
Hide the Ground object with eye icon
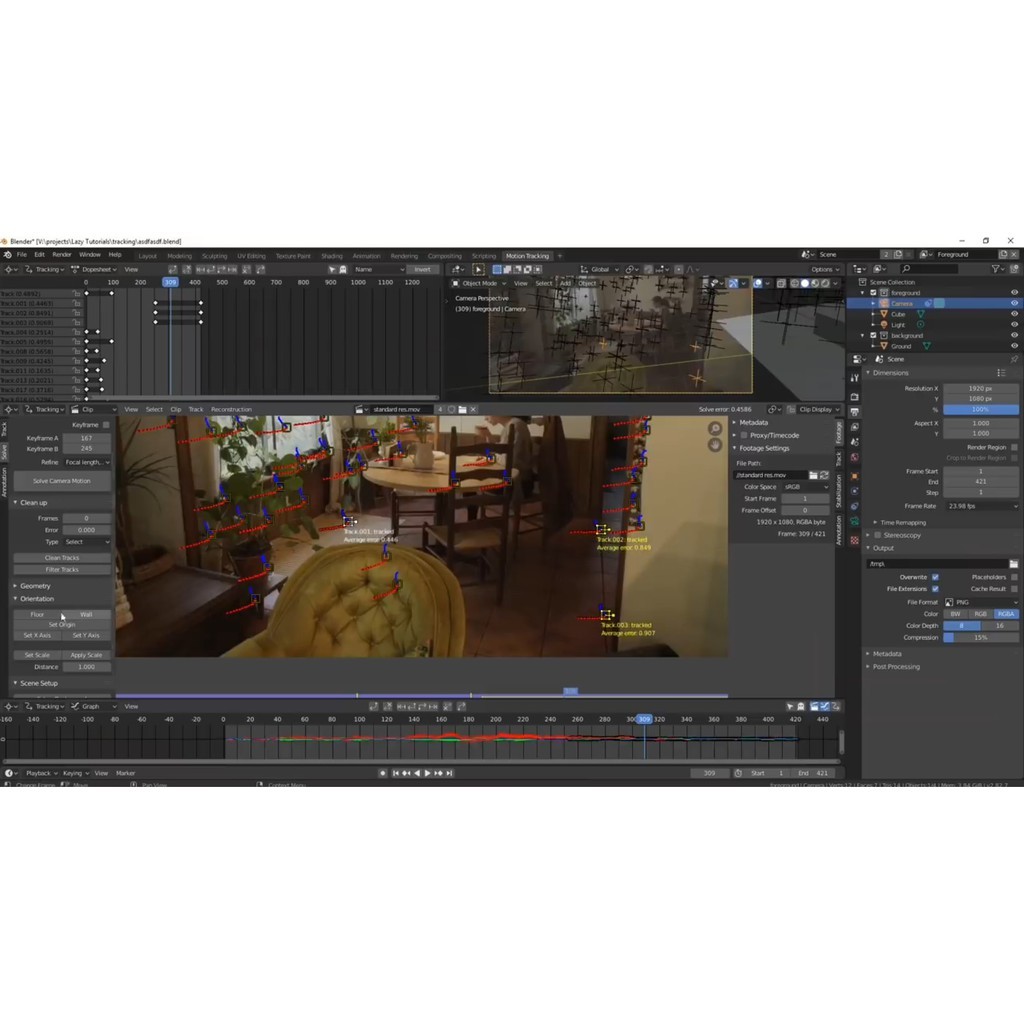[x=1014, y=346]
